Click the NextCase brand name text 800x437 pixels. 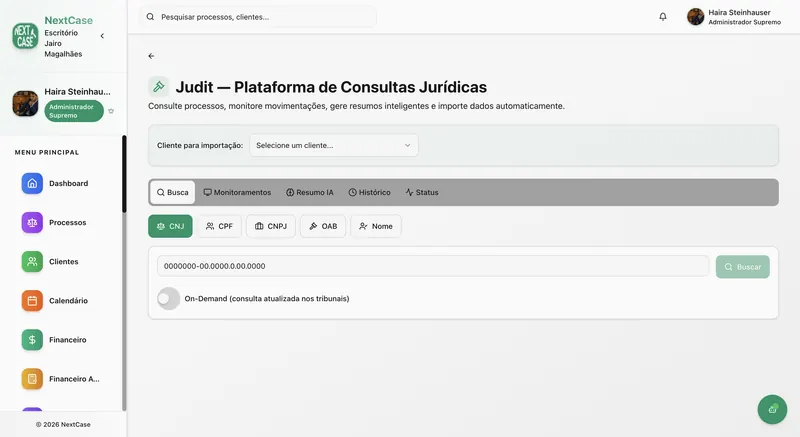pyautogui.click(x=68, y=20)
